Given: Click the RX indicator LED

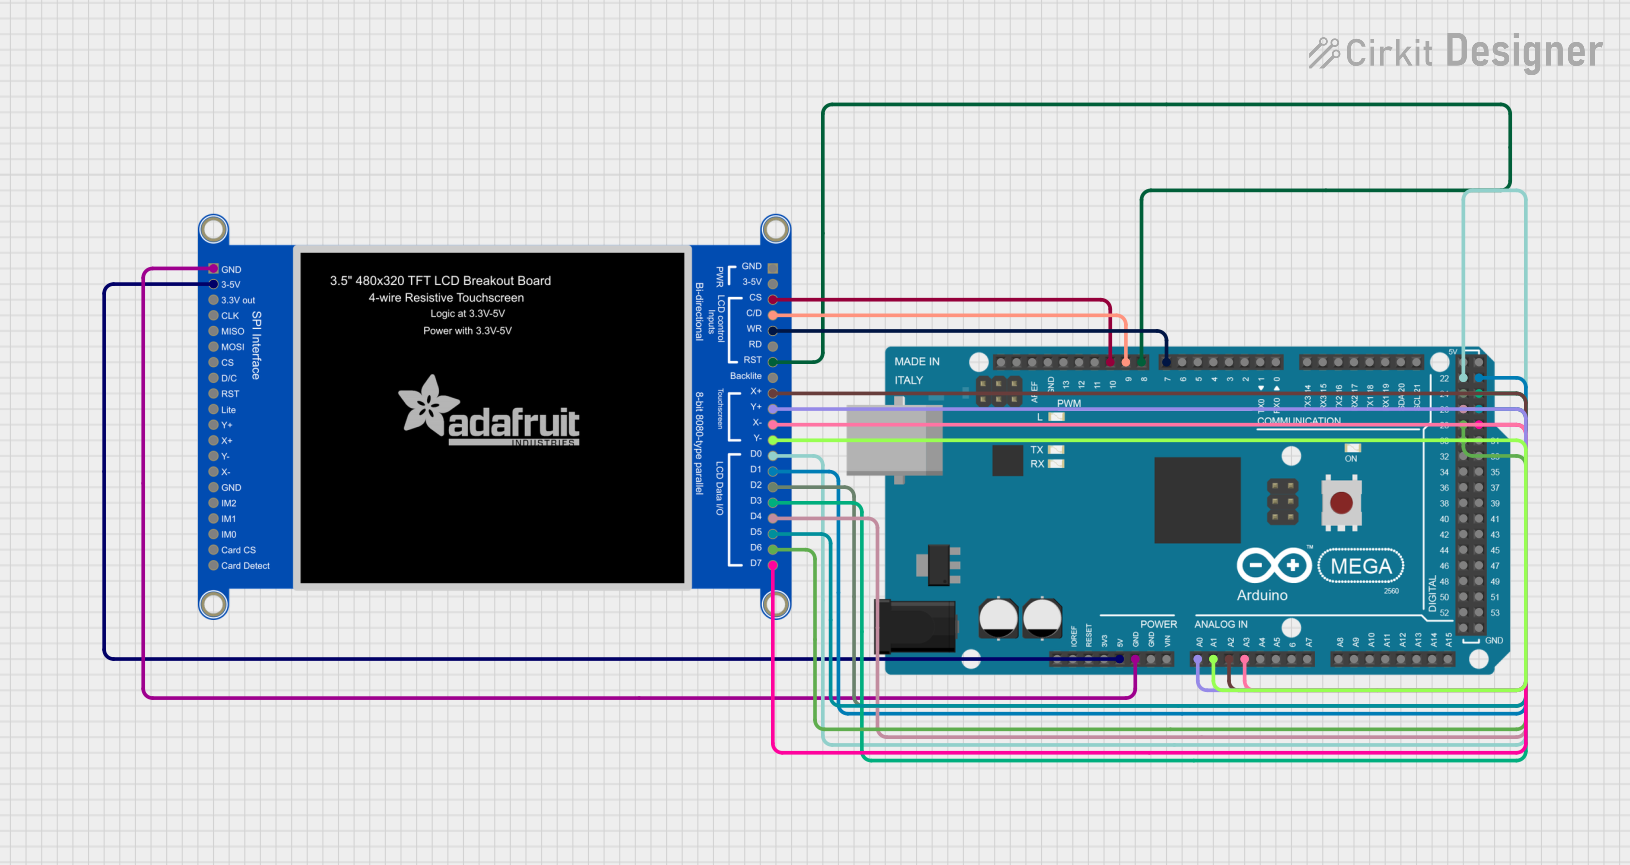Looking at the screenshot, I should click(x=1055, y=464).
